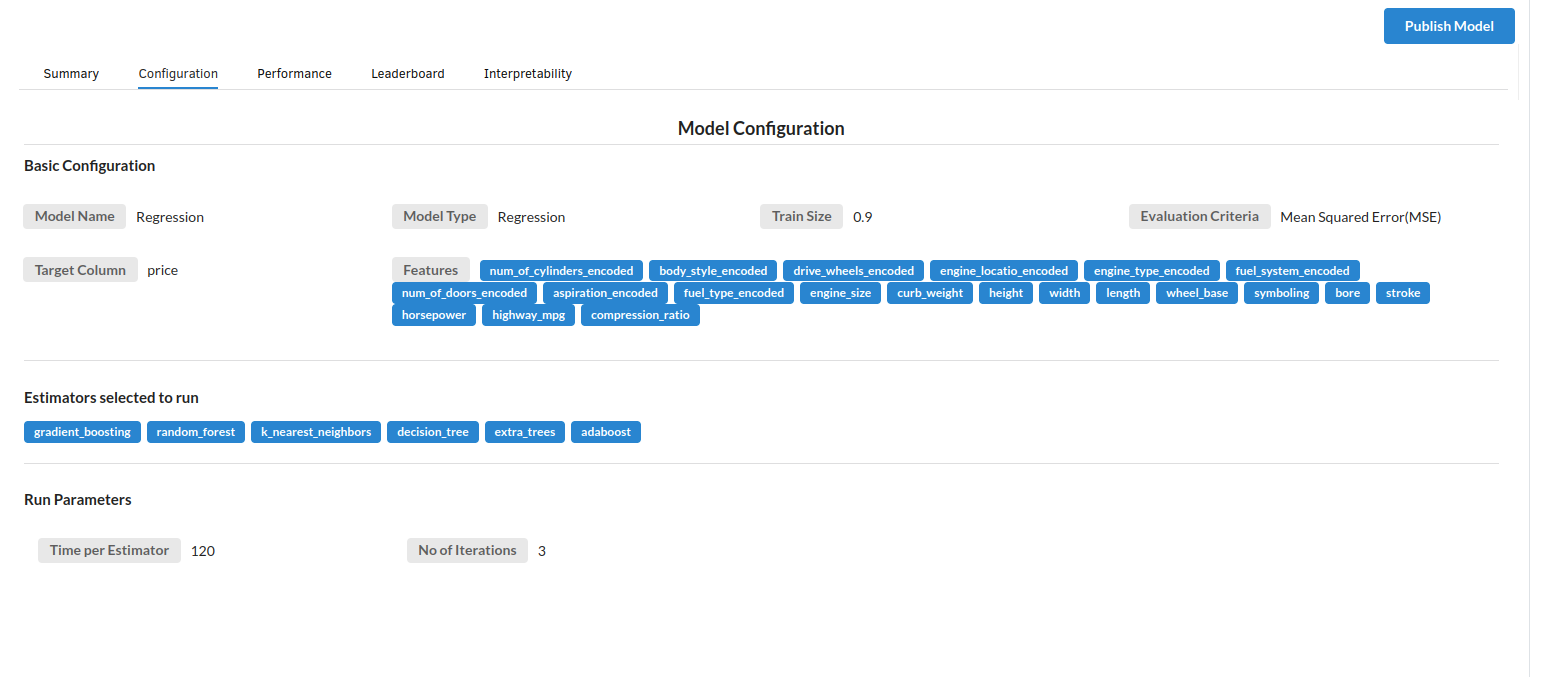This screenshot has width=1560, height=677.
Task: Select the random_forest estimator tag
Action: pyautogui.click(x=196, y=432)
